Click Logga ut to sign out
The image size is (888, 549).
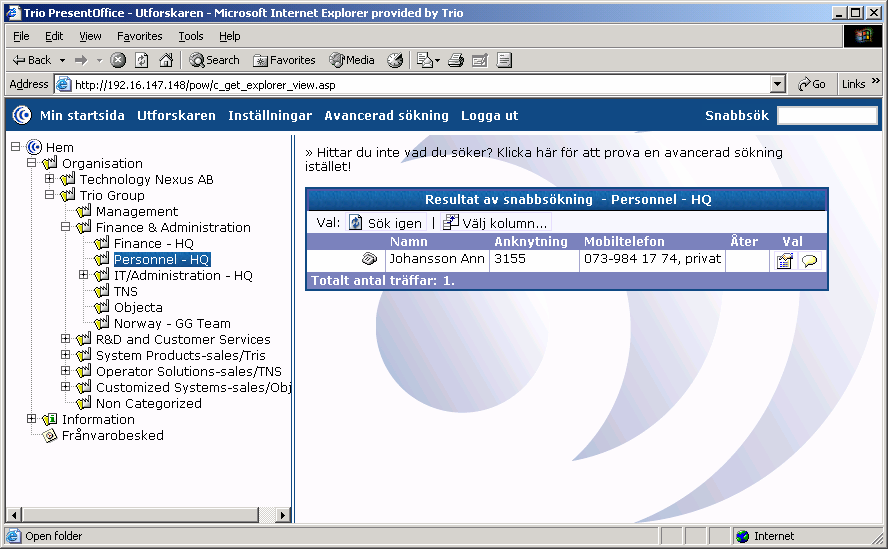point(489,116)
